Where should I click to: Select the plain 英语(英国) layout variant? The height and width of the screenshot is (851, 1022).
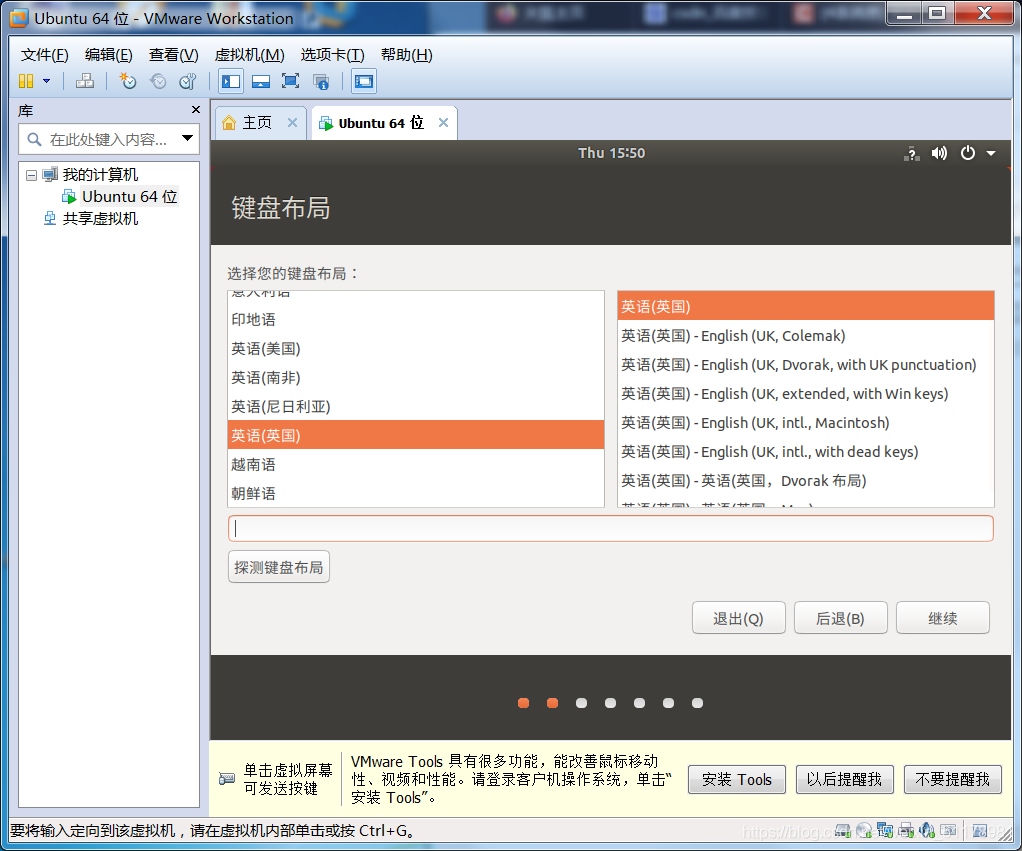point(806,306)
